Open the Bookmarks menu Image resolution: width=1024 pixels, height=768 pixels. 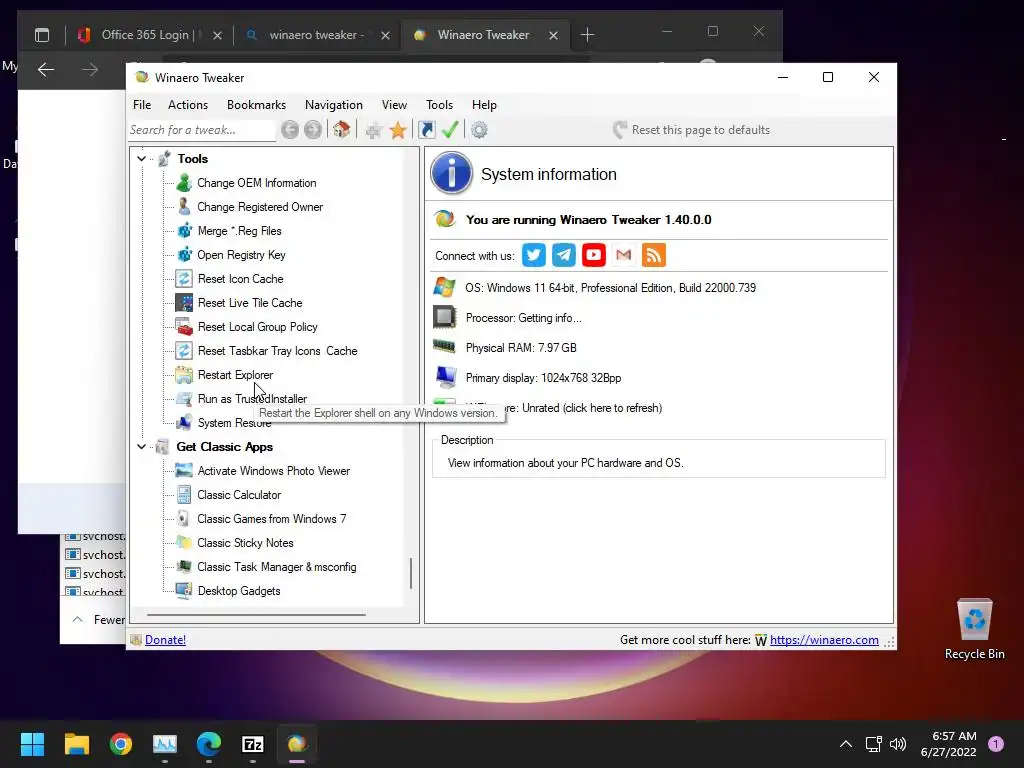pyautogui.click(x=256, y=105)
